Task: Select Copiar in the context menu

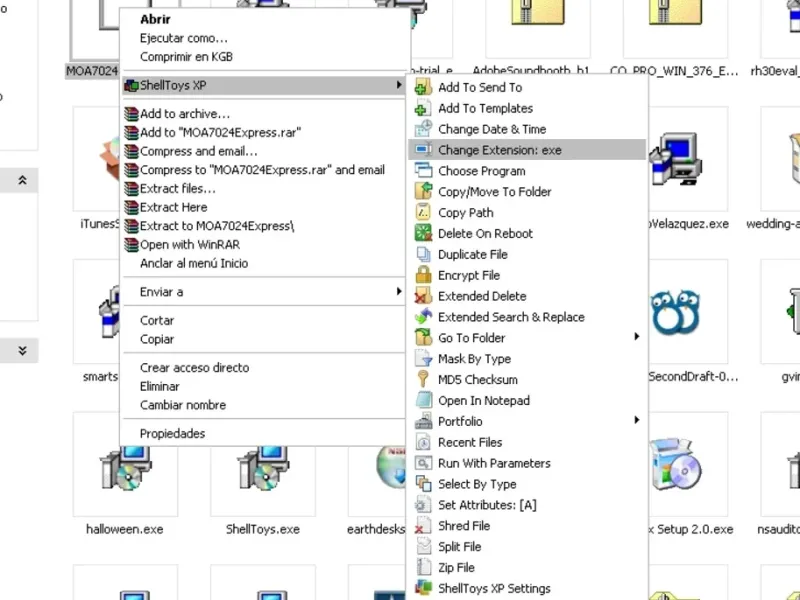Action: [x=157, y=339]
